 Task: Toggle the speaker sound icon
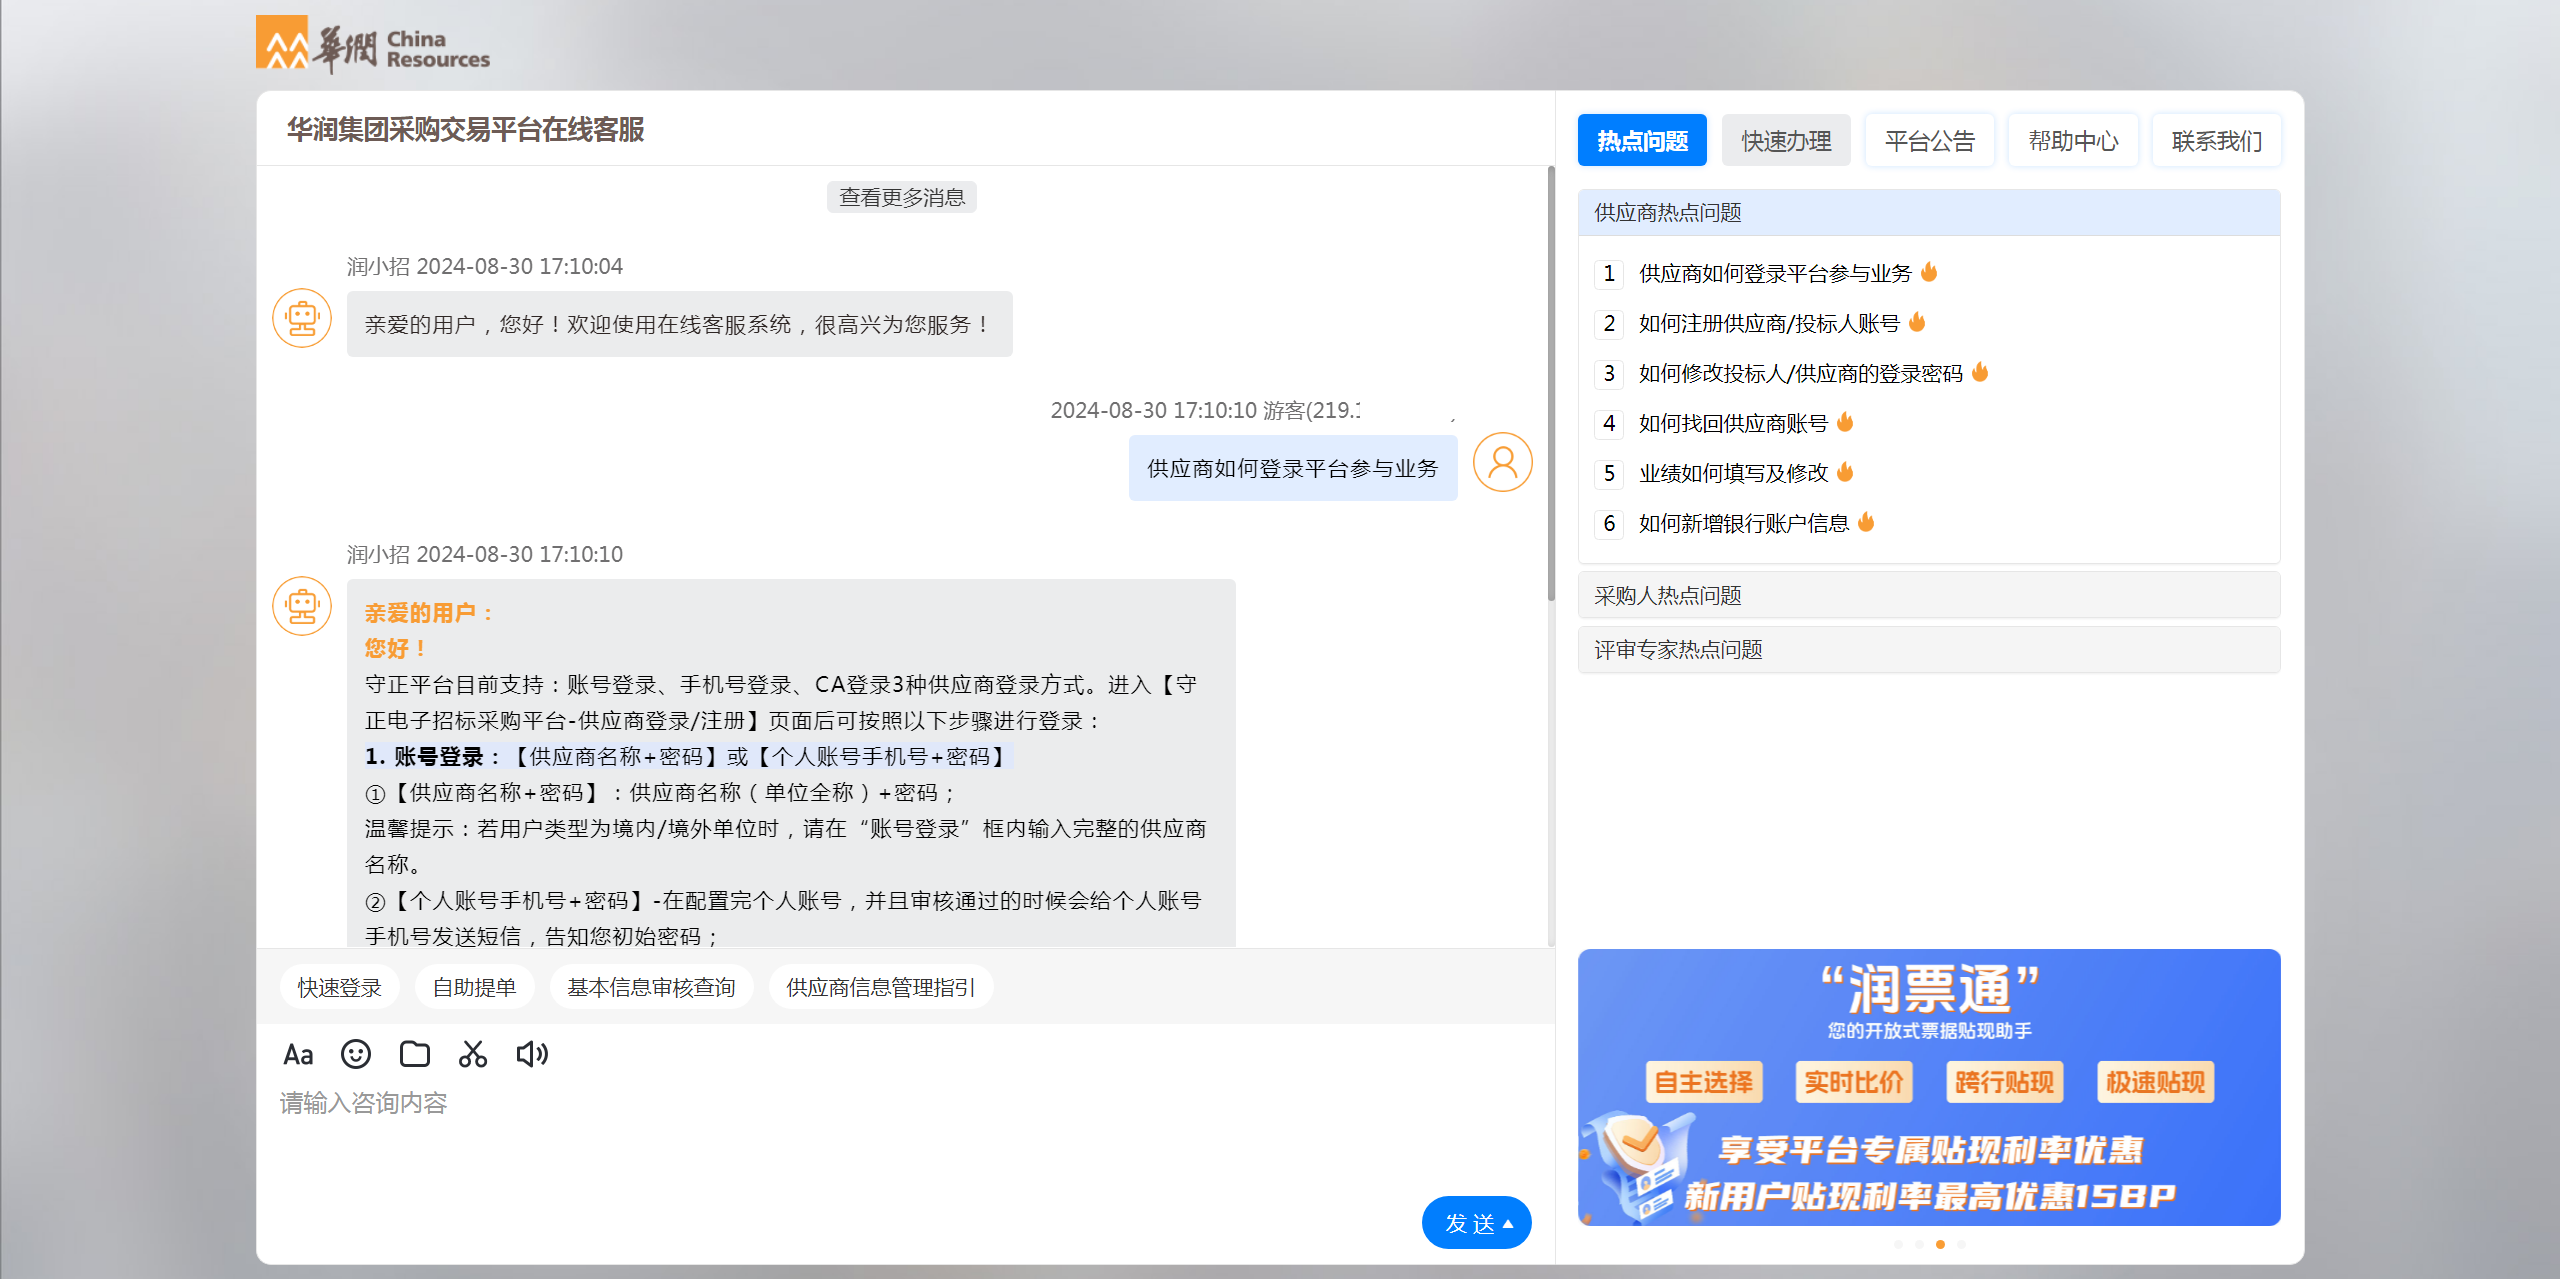click(x=532, y=1055)
